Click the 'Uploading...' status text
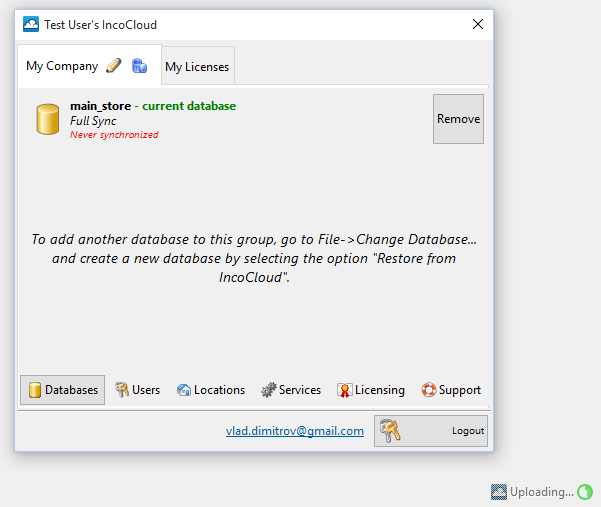The height and width of the screenshot is (507, 601). (542, 492)
